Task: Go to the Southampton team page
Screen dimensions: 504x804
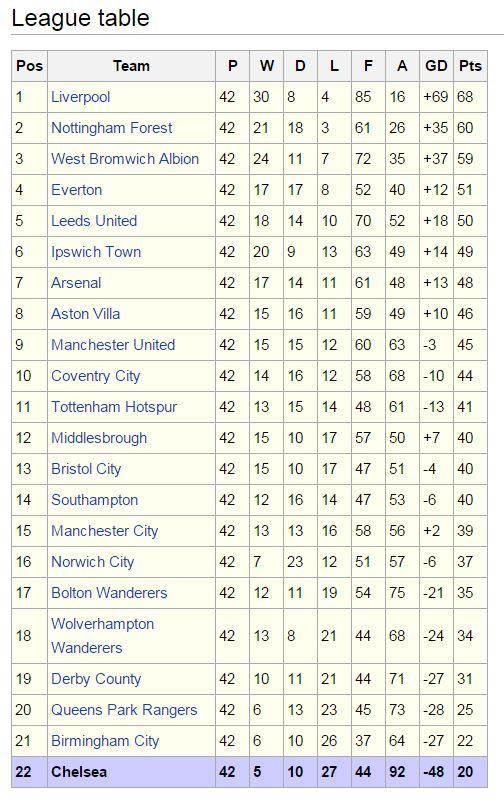Action: tap(95, 500)
